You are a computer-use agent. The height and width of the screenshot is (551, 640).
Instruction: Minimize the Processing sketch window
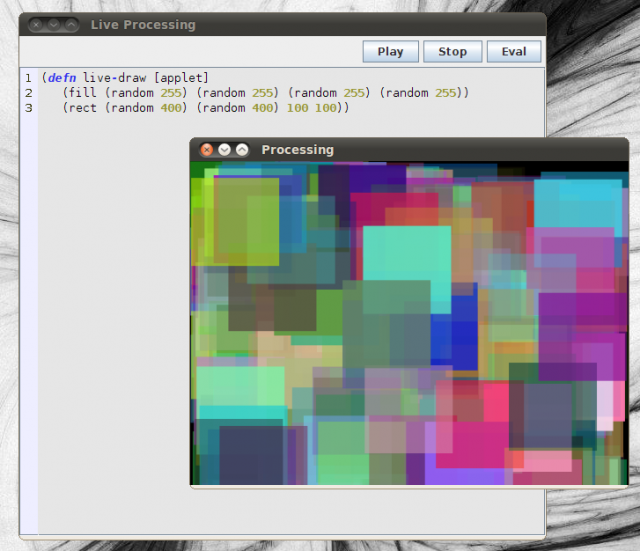(x=224, y=150)
